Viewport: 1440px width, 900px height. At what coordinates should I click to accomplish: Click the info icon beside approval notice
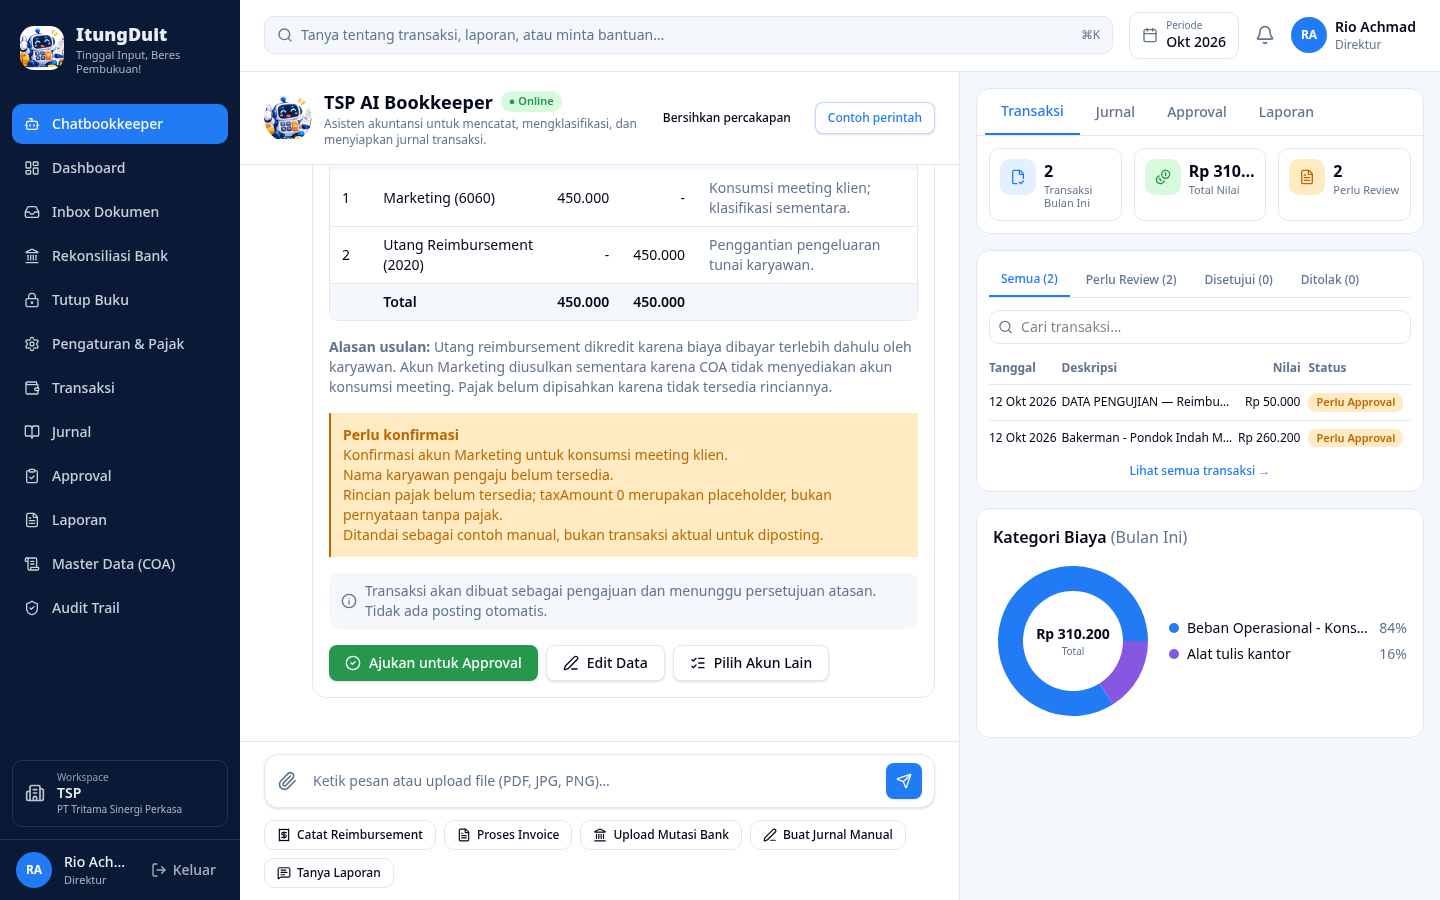pyautogui.click(x=349, y=601)
